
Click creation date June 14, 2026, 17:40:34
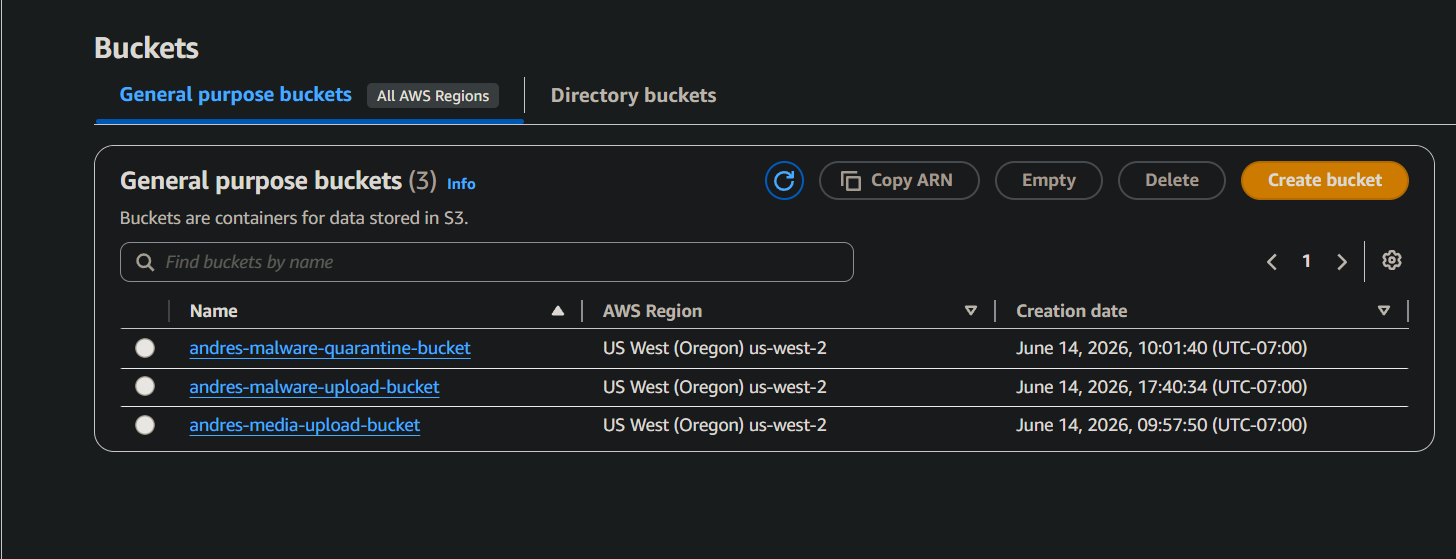pos(1162,387)
